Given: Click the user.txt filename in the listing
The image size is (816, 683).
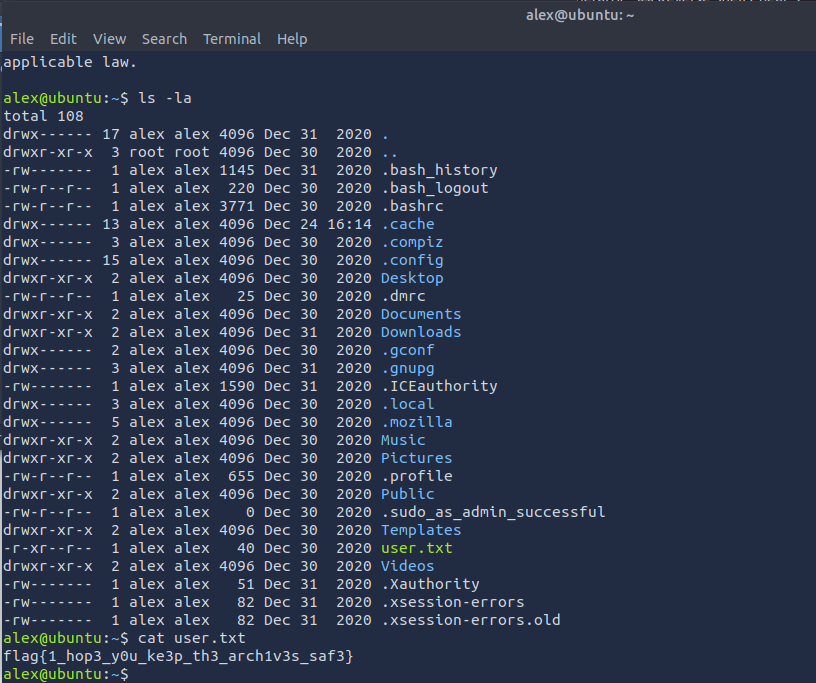Looking at the screenshot, I should click(416, 548).
